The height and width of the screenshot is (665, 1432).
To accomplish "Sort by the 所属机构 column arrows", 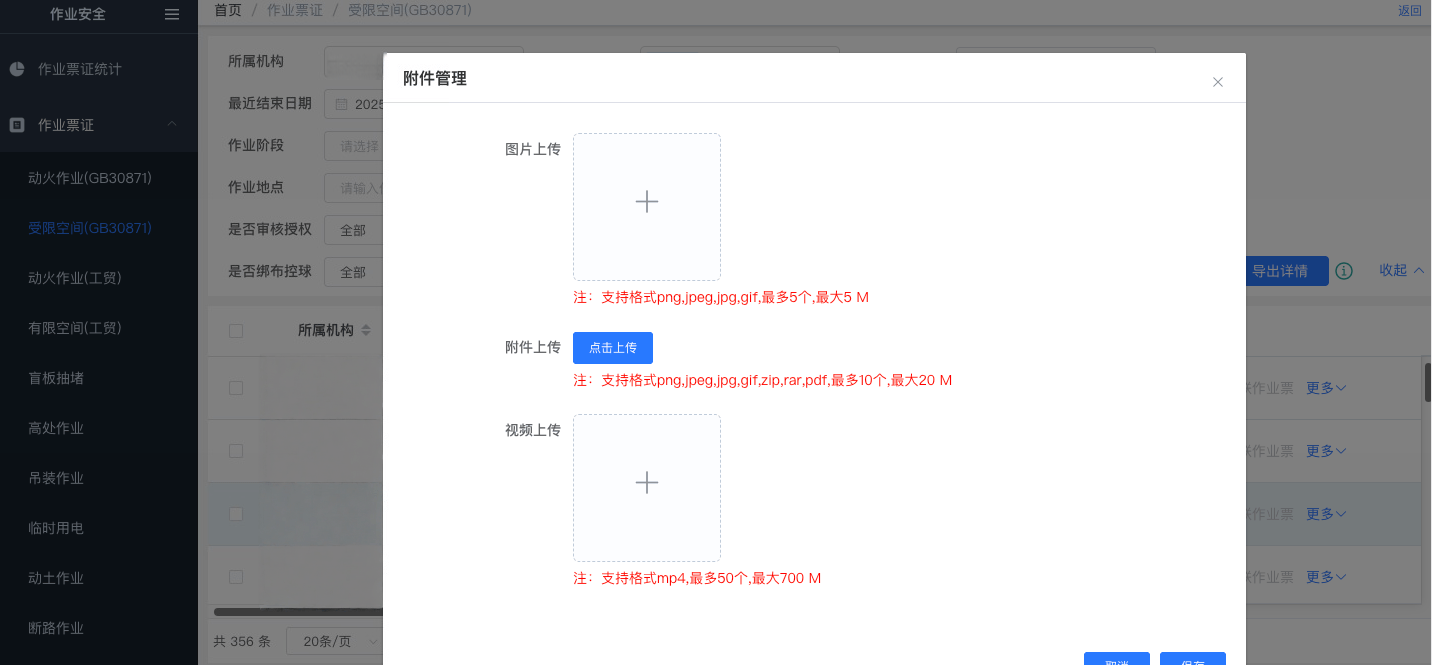I will (x=366, y=330).
